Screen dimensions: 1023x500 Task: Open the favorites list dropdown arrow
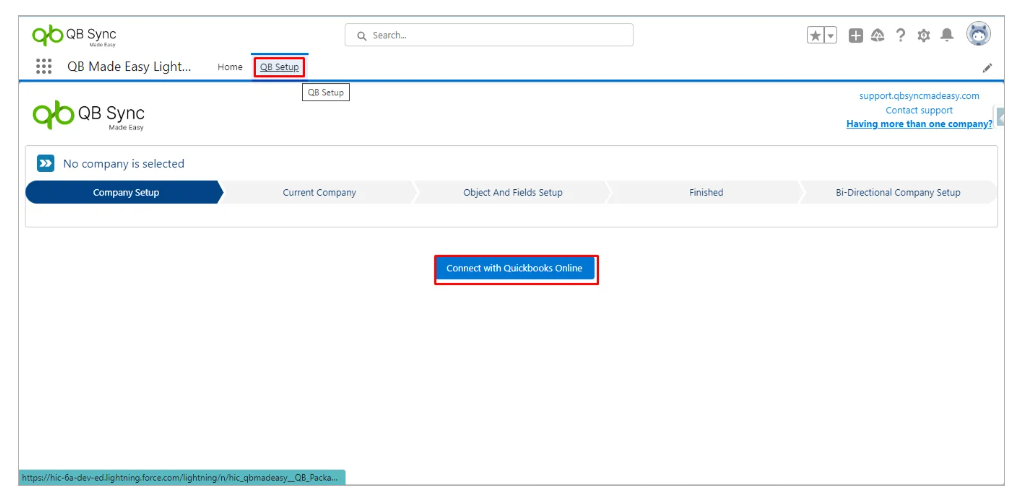[831, 36]
